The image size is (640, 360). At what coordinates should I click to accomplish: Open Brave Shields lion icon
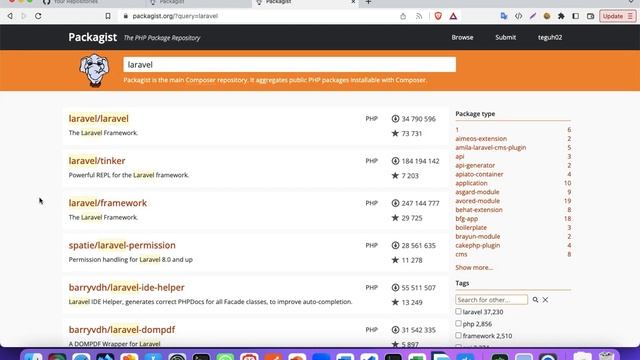pos(438,16)
